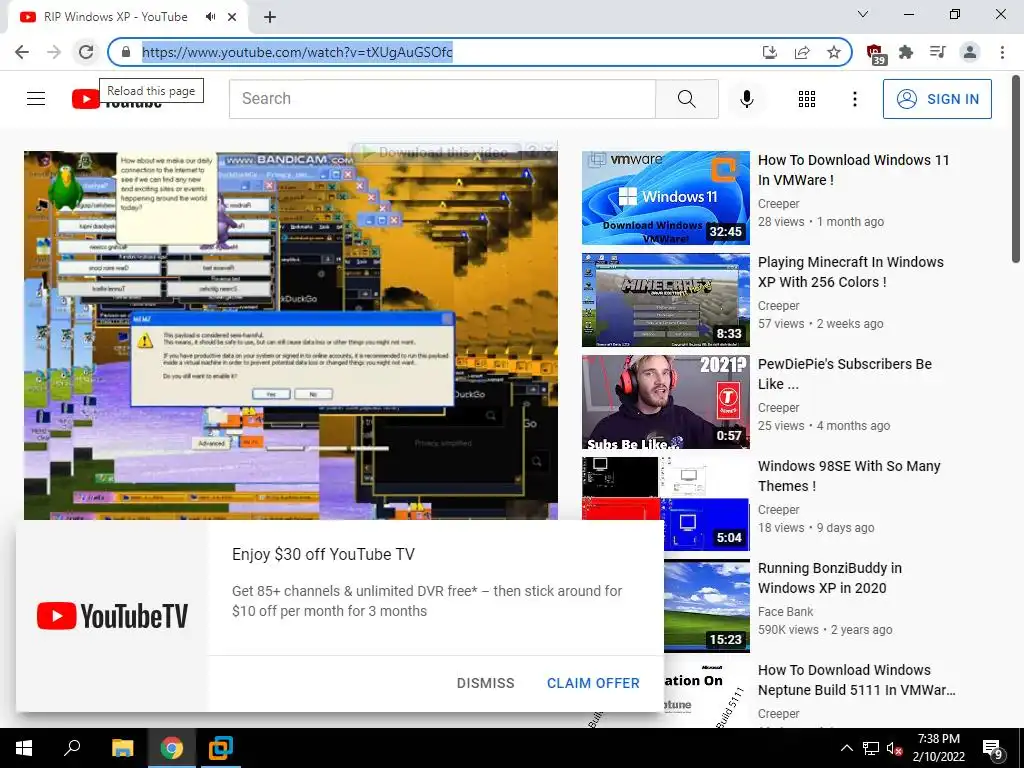The image size is (1024, 768).
Task: Open network status tray icon
Action: coord(871,748)
